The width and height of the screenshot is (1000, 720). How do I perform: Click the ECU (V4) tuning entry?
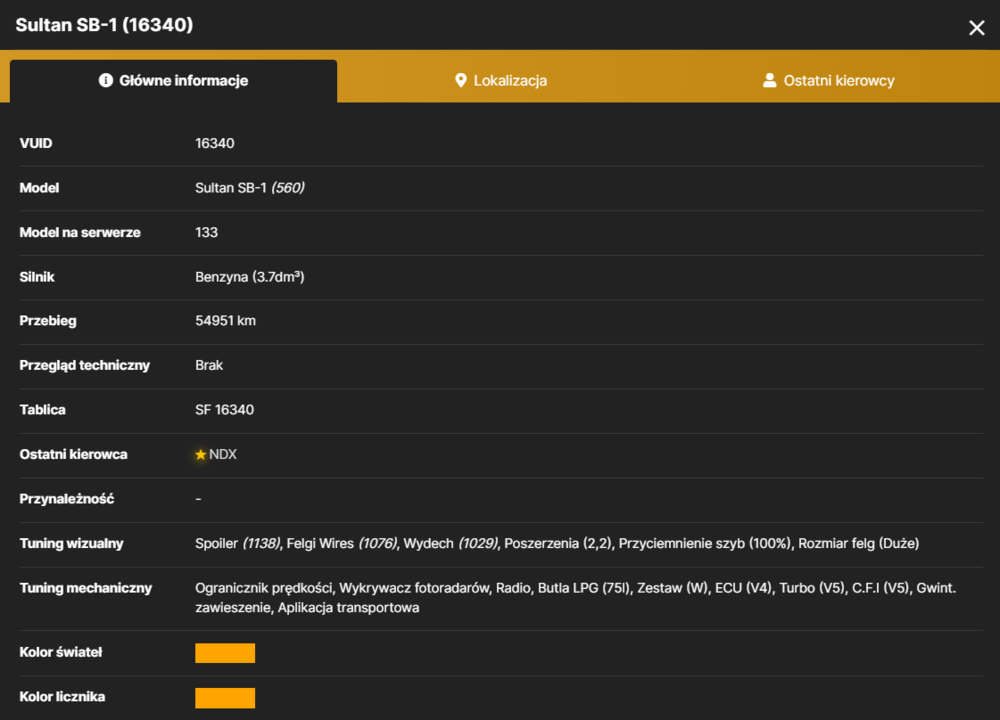[x=744, y=588]
